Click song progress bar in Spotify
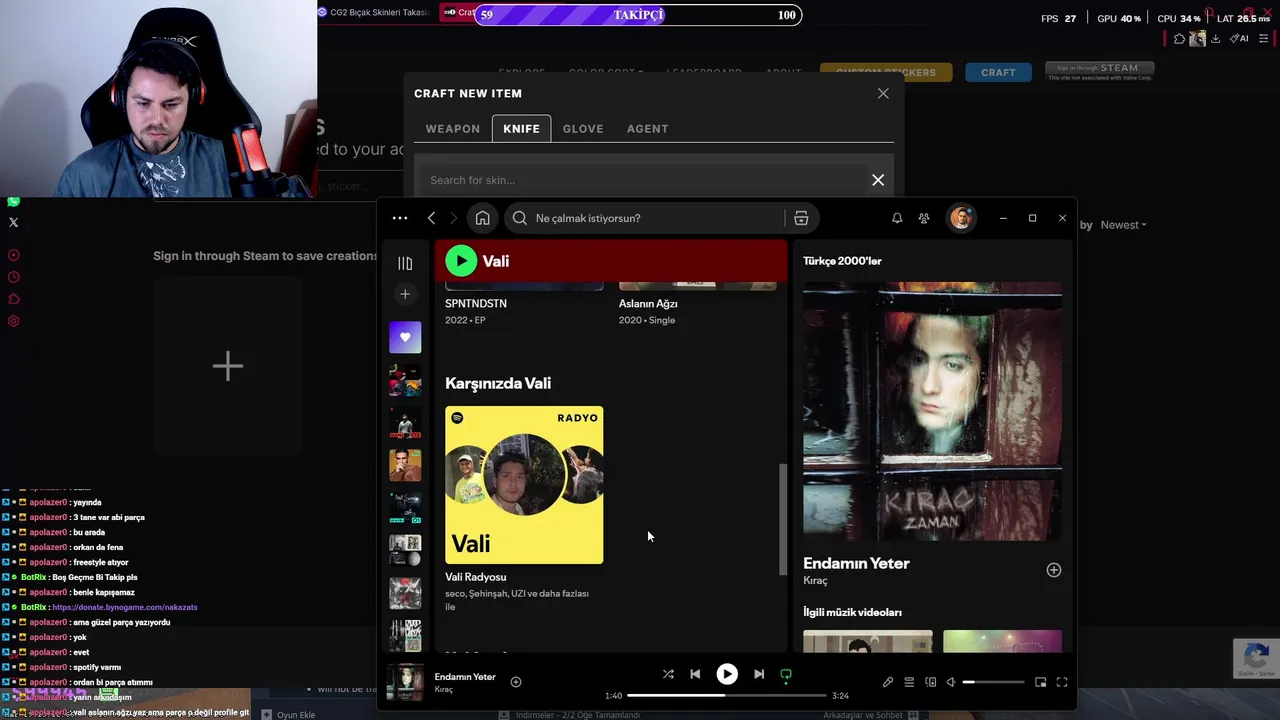1280x720 pixels. pyautogui.click(x=727, y=695)
